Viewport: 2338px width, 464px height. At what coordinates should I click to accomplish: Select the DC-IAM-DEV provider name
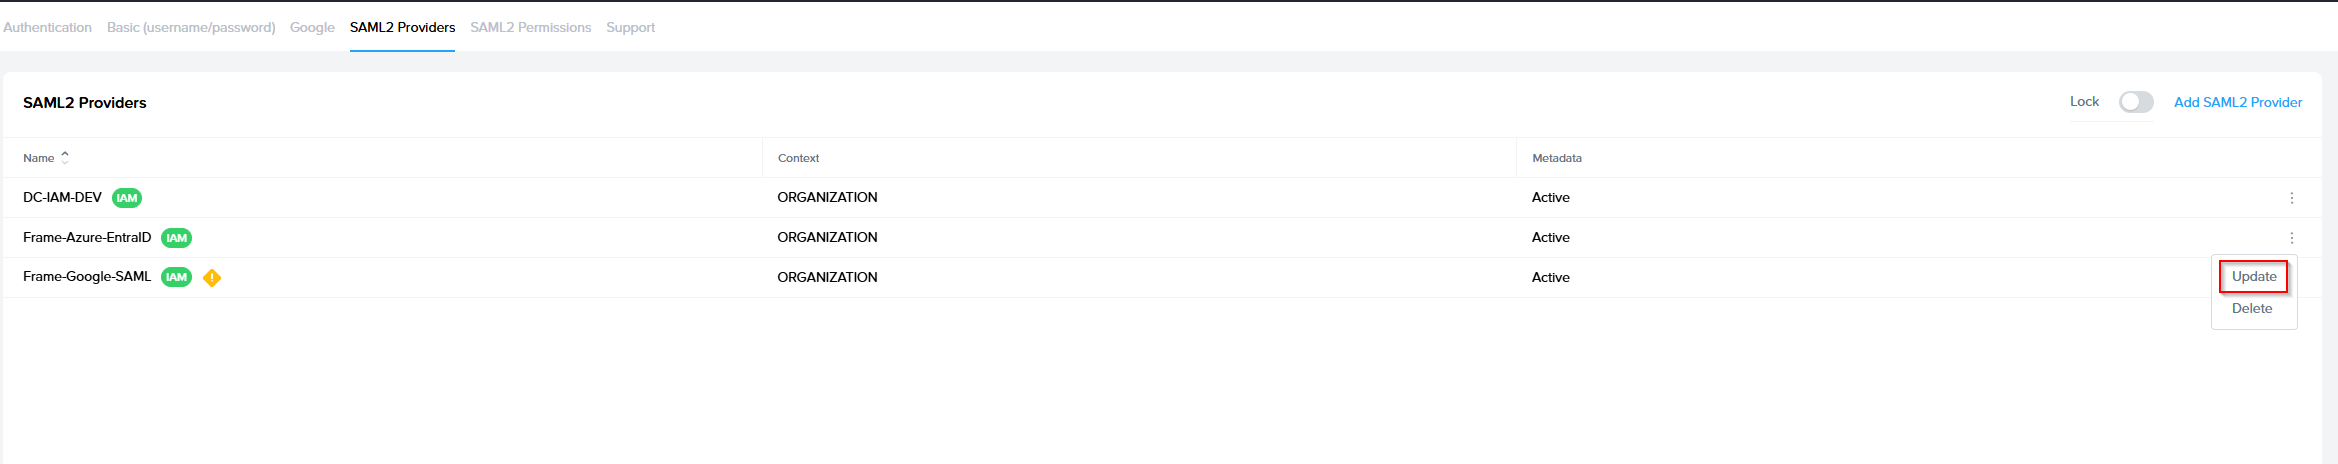pyautogui.click(x=62, y=198)
